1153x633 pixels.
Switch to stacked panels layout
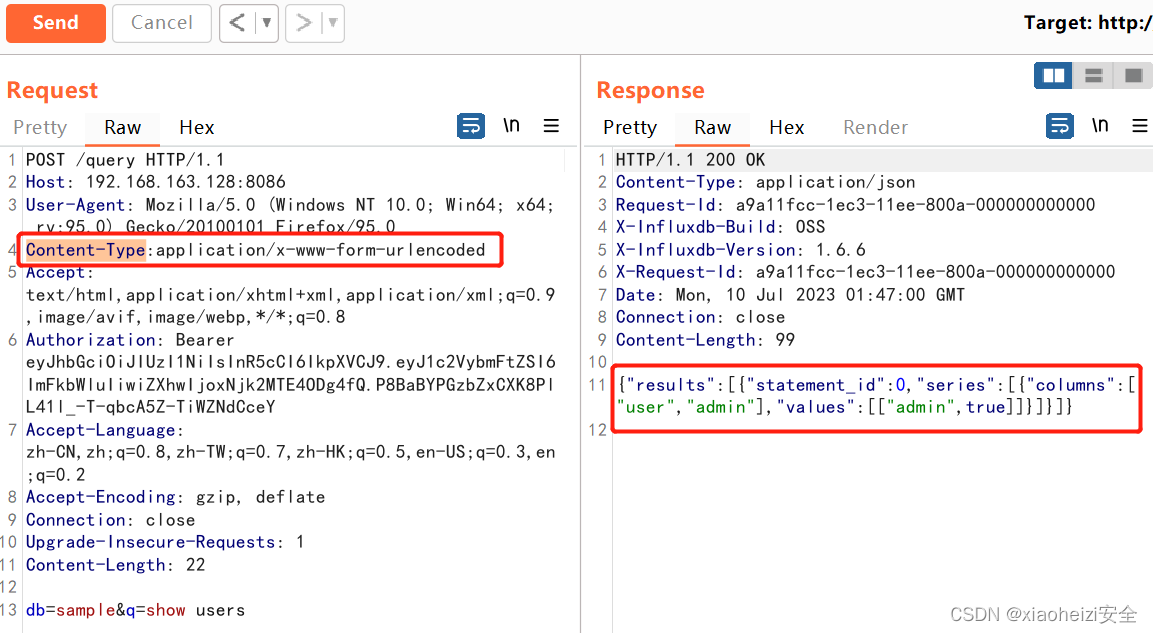(1093, 75)
